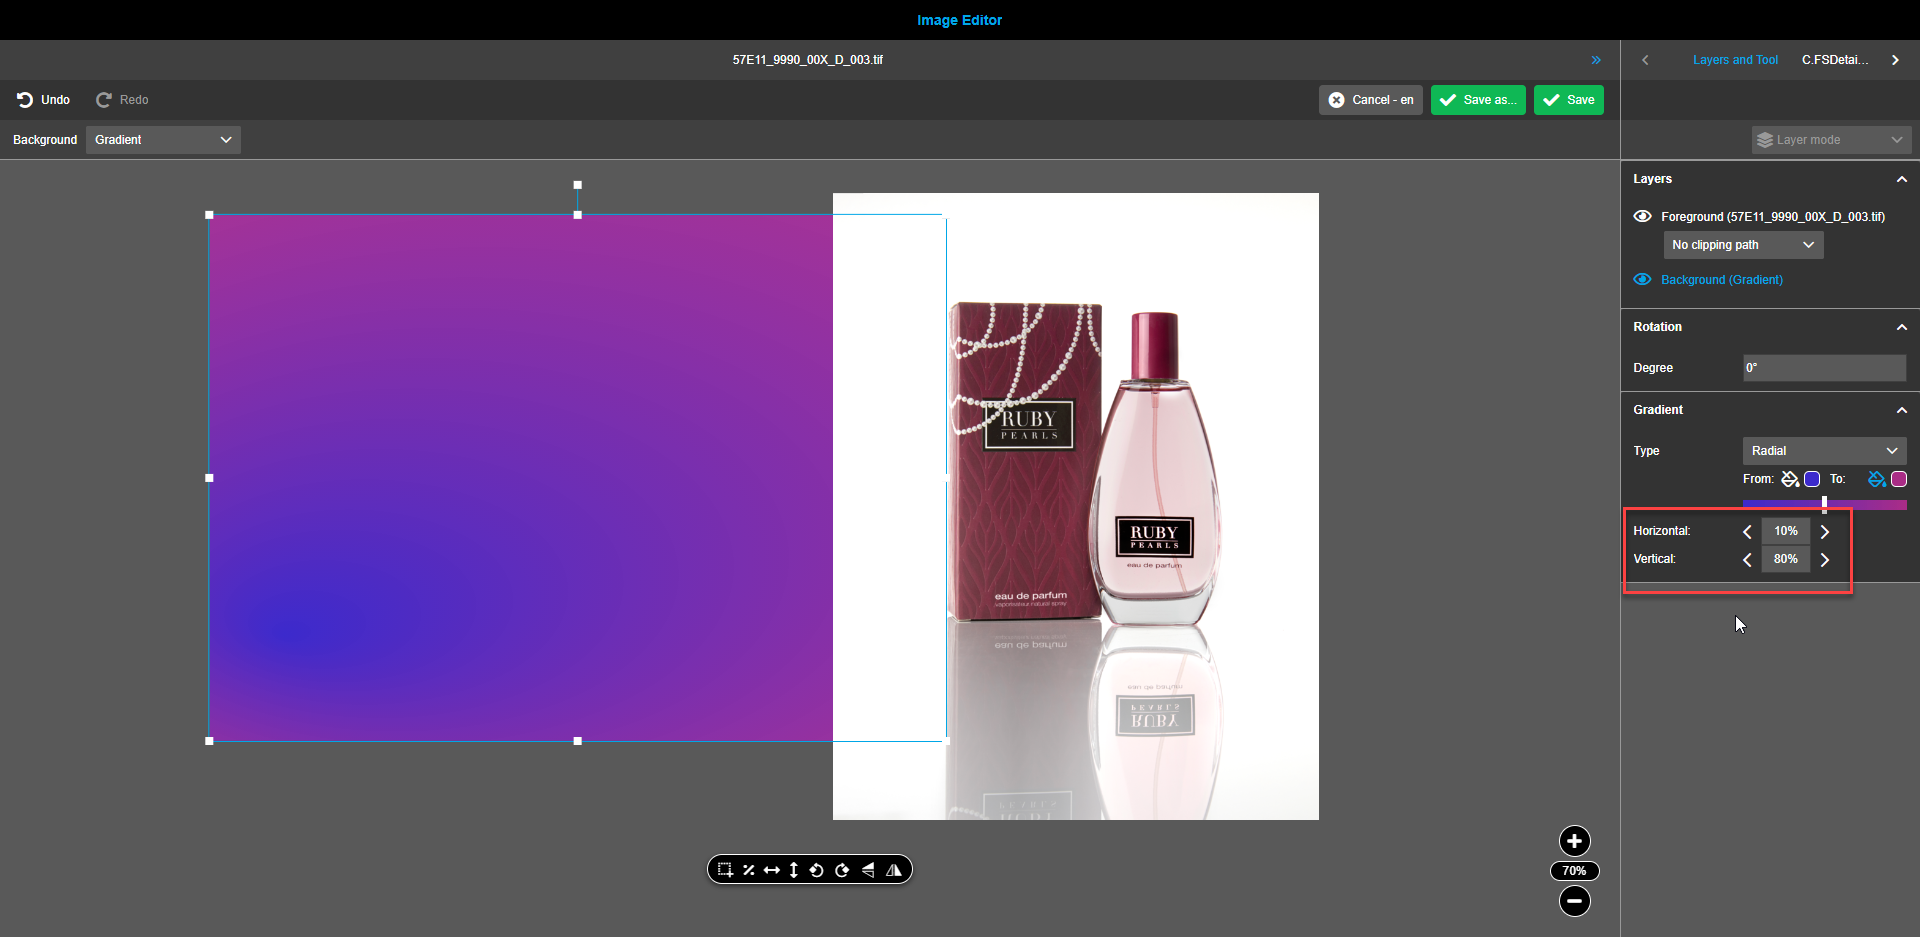Click the Undo button
The height and width of the screenshot is (937, 1920).
[x=43, y=99]
